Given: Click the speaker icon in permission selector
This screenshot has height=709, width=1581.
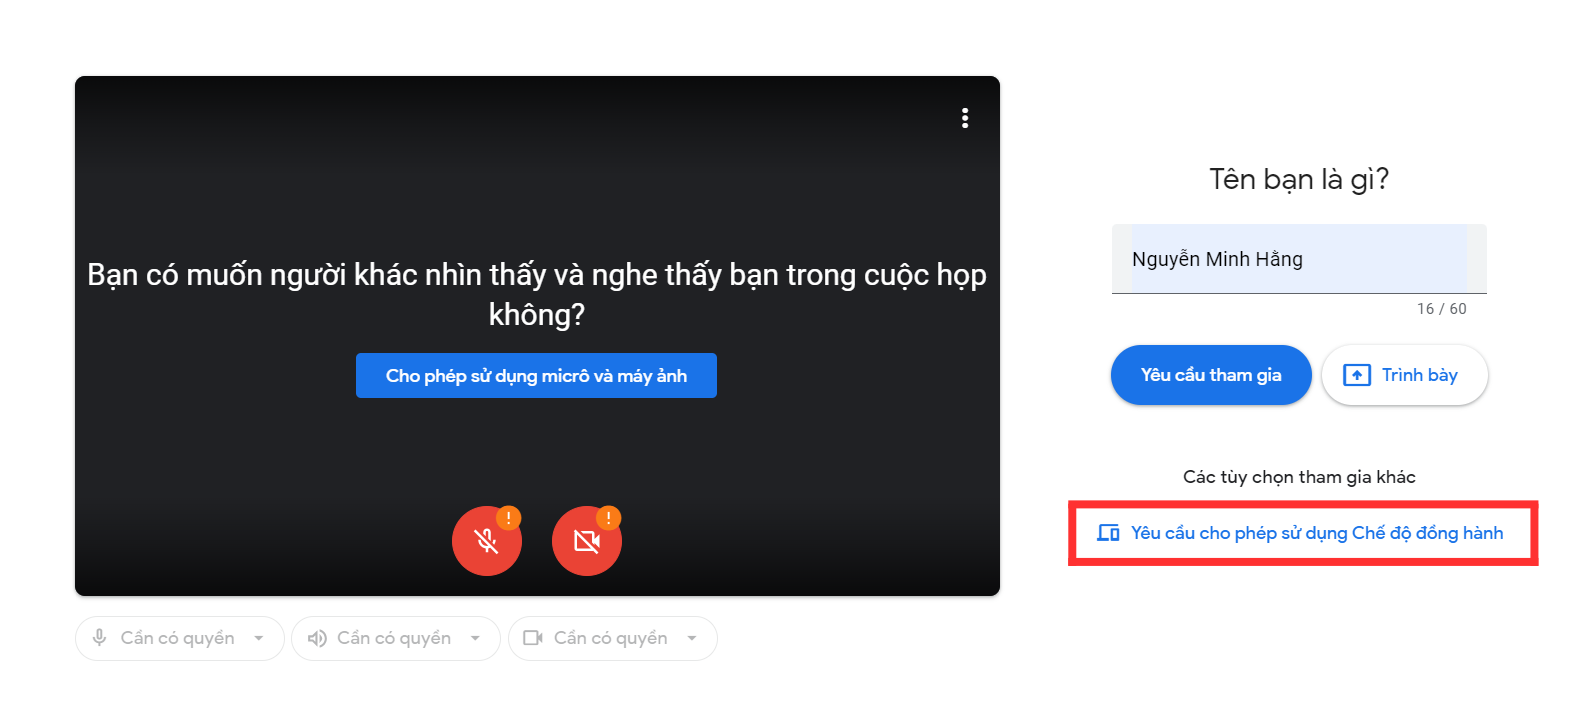Looking at the screenshot, I should [x=316, y=638].
